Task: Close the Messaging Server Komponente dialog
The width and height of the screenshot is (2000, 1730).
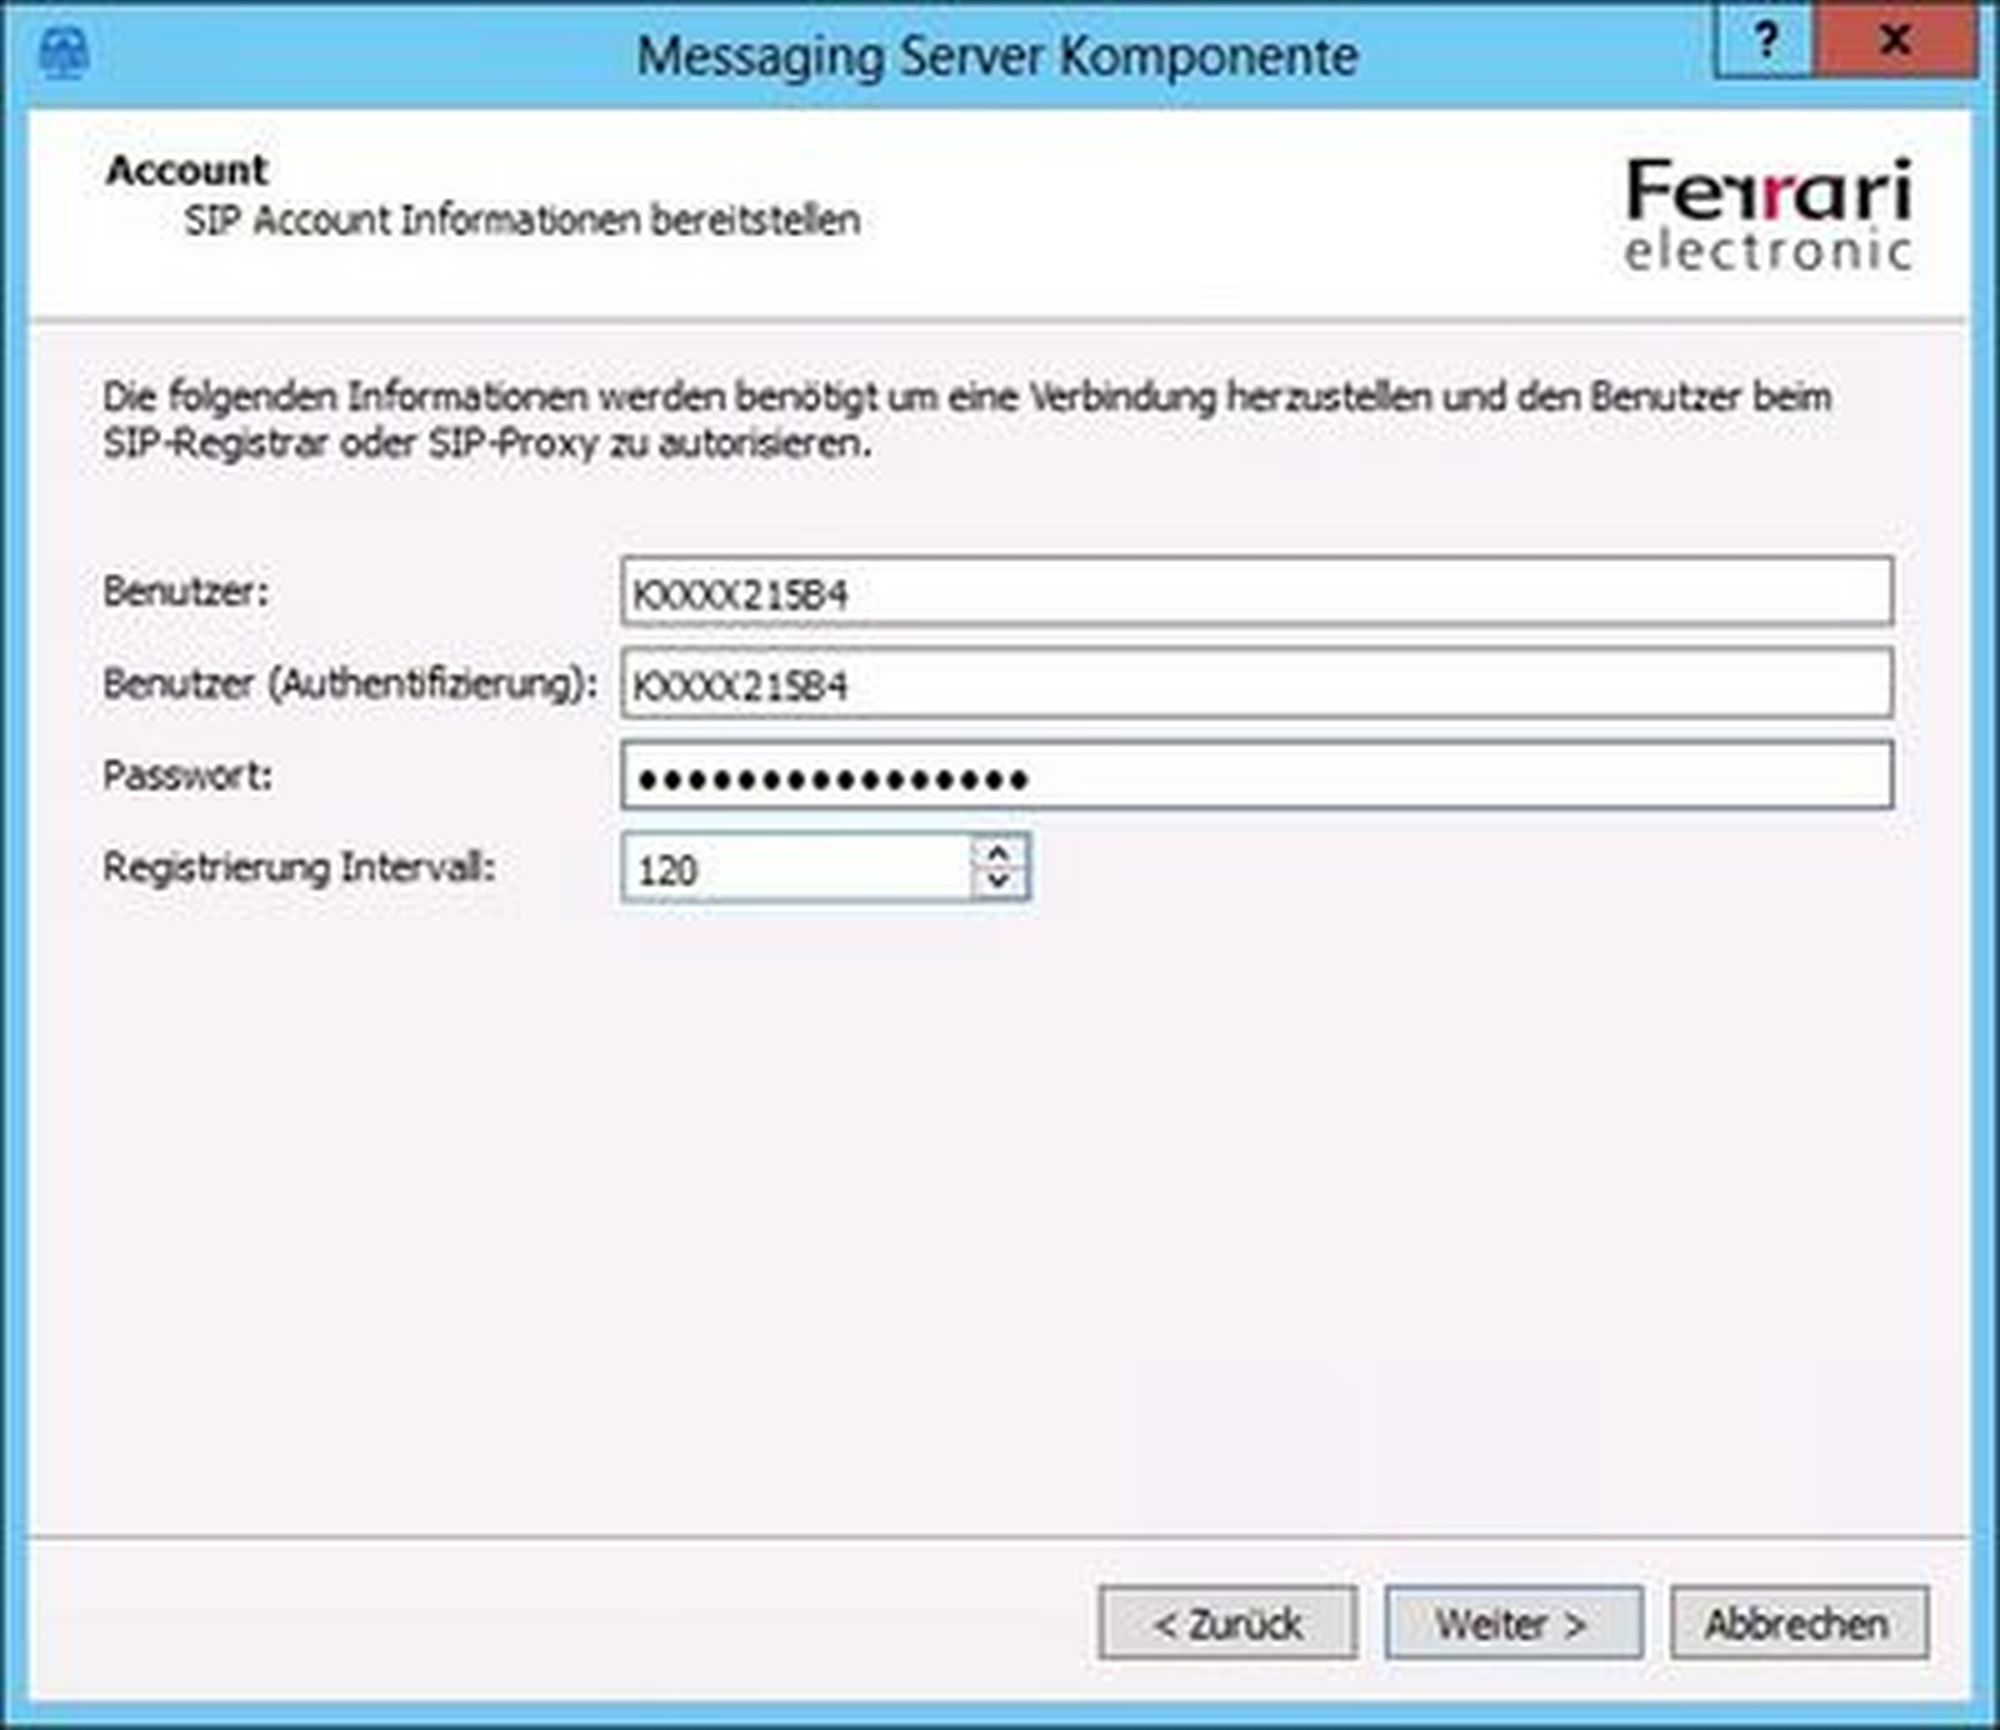Action: click(1895, 42)
